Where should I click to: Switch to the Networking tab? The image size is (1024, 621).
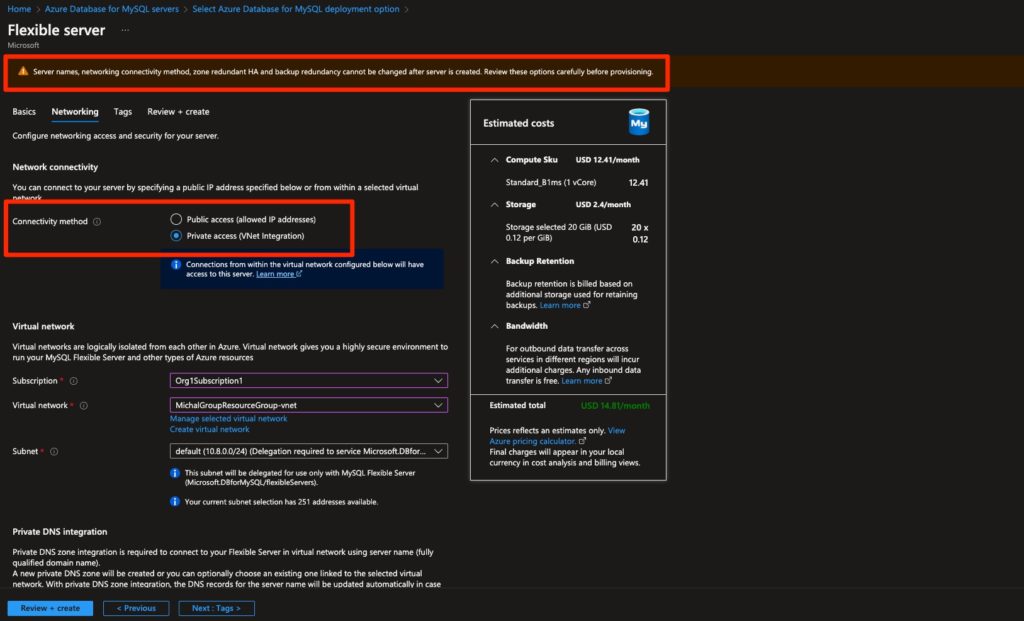point(75,112)
